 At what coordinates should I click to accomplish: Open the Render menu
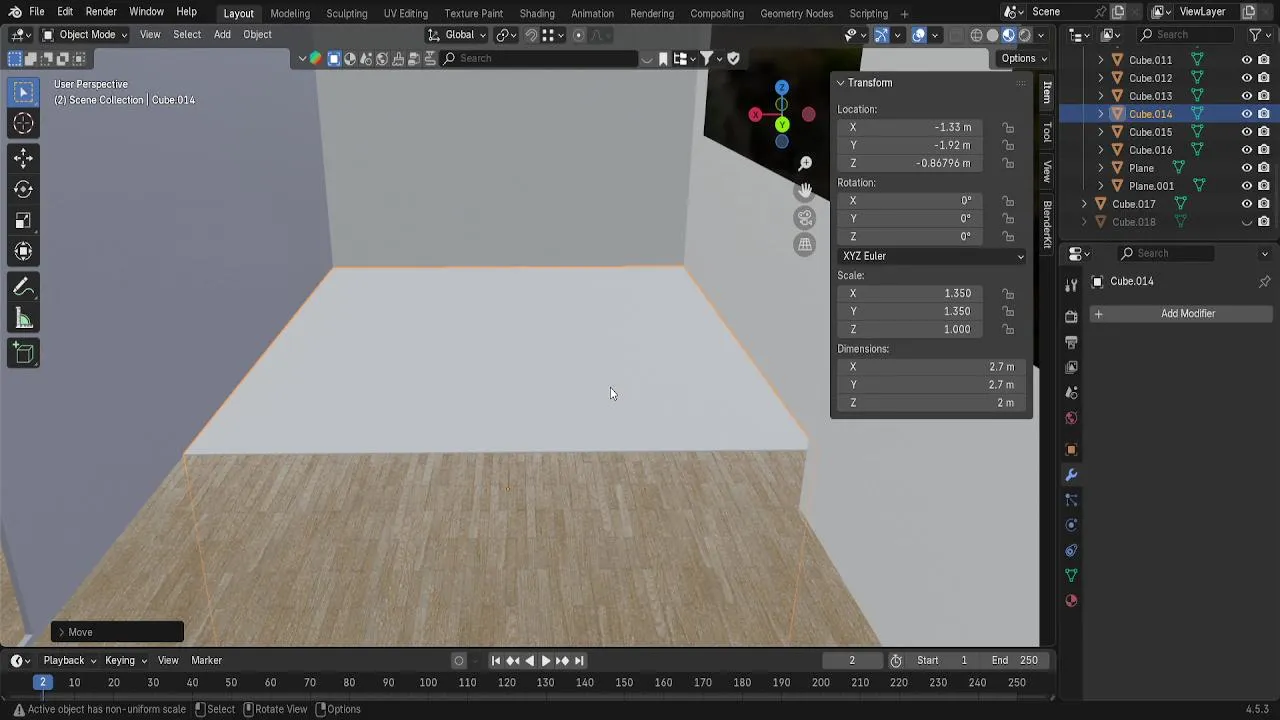101,12
